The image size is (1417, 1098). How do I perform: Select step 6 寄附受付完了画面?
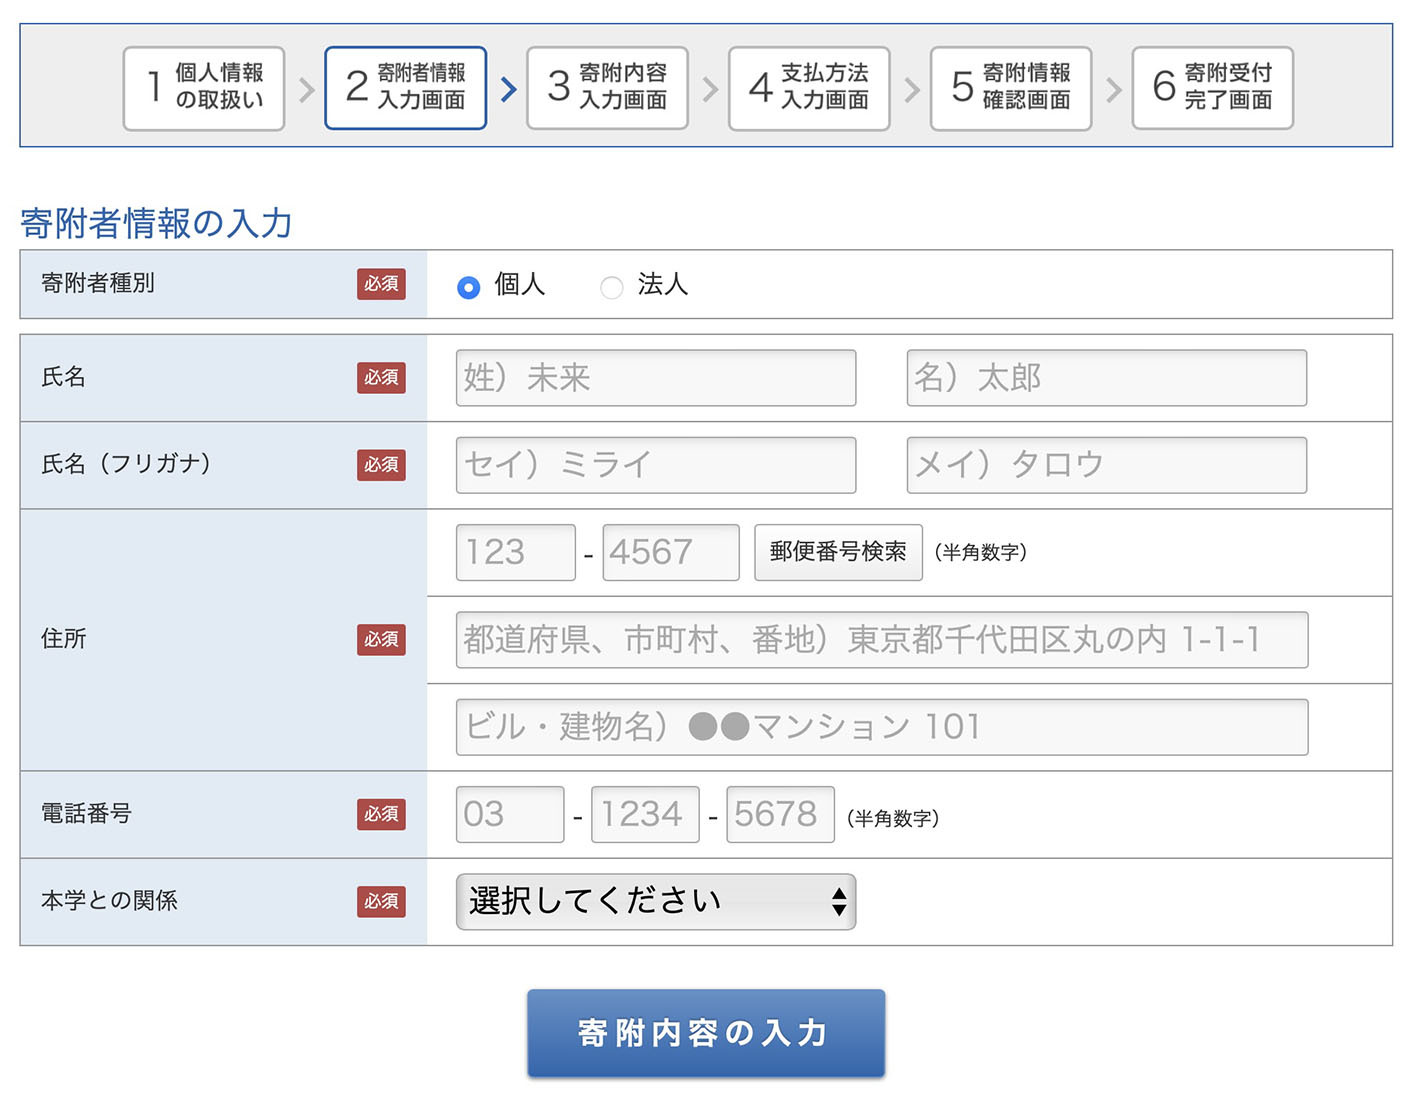point(1212,88)
